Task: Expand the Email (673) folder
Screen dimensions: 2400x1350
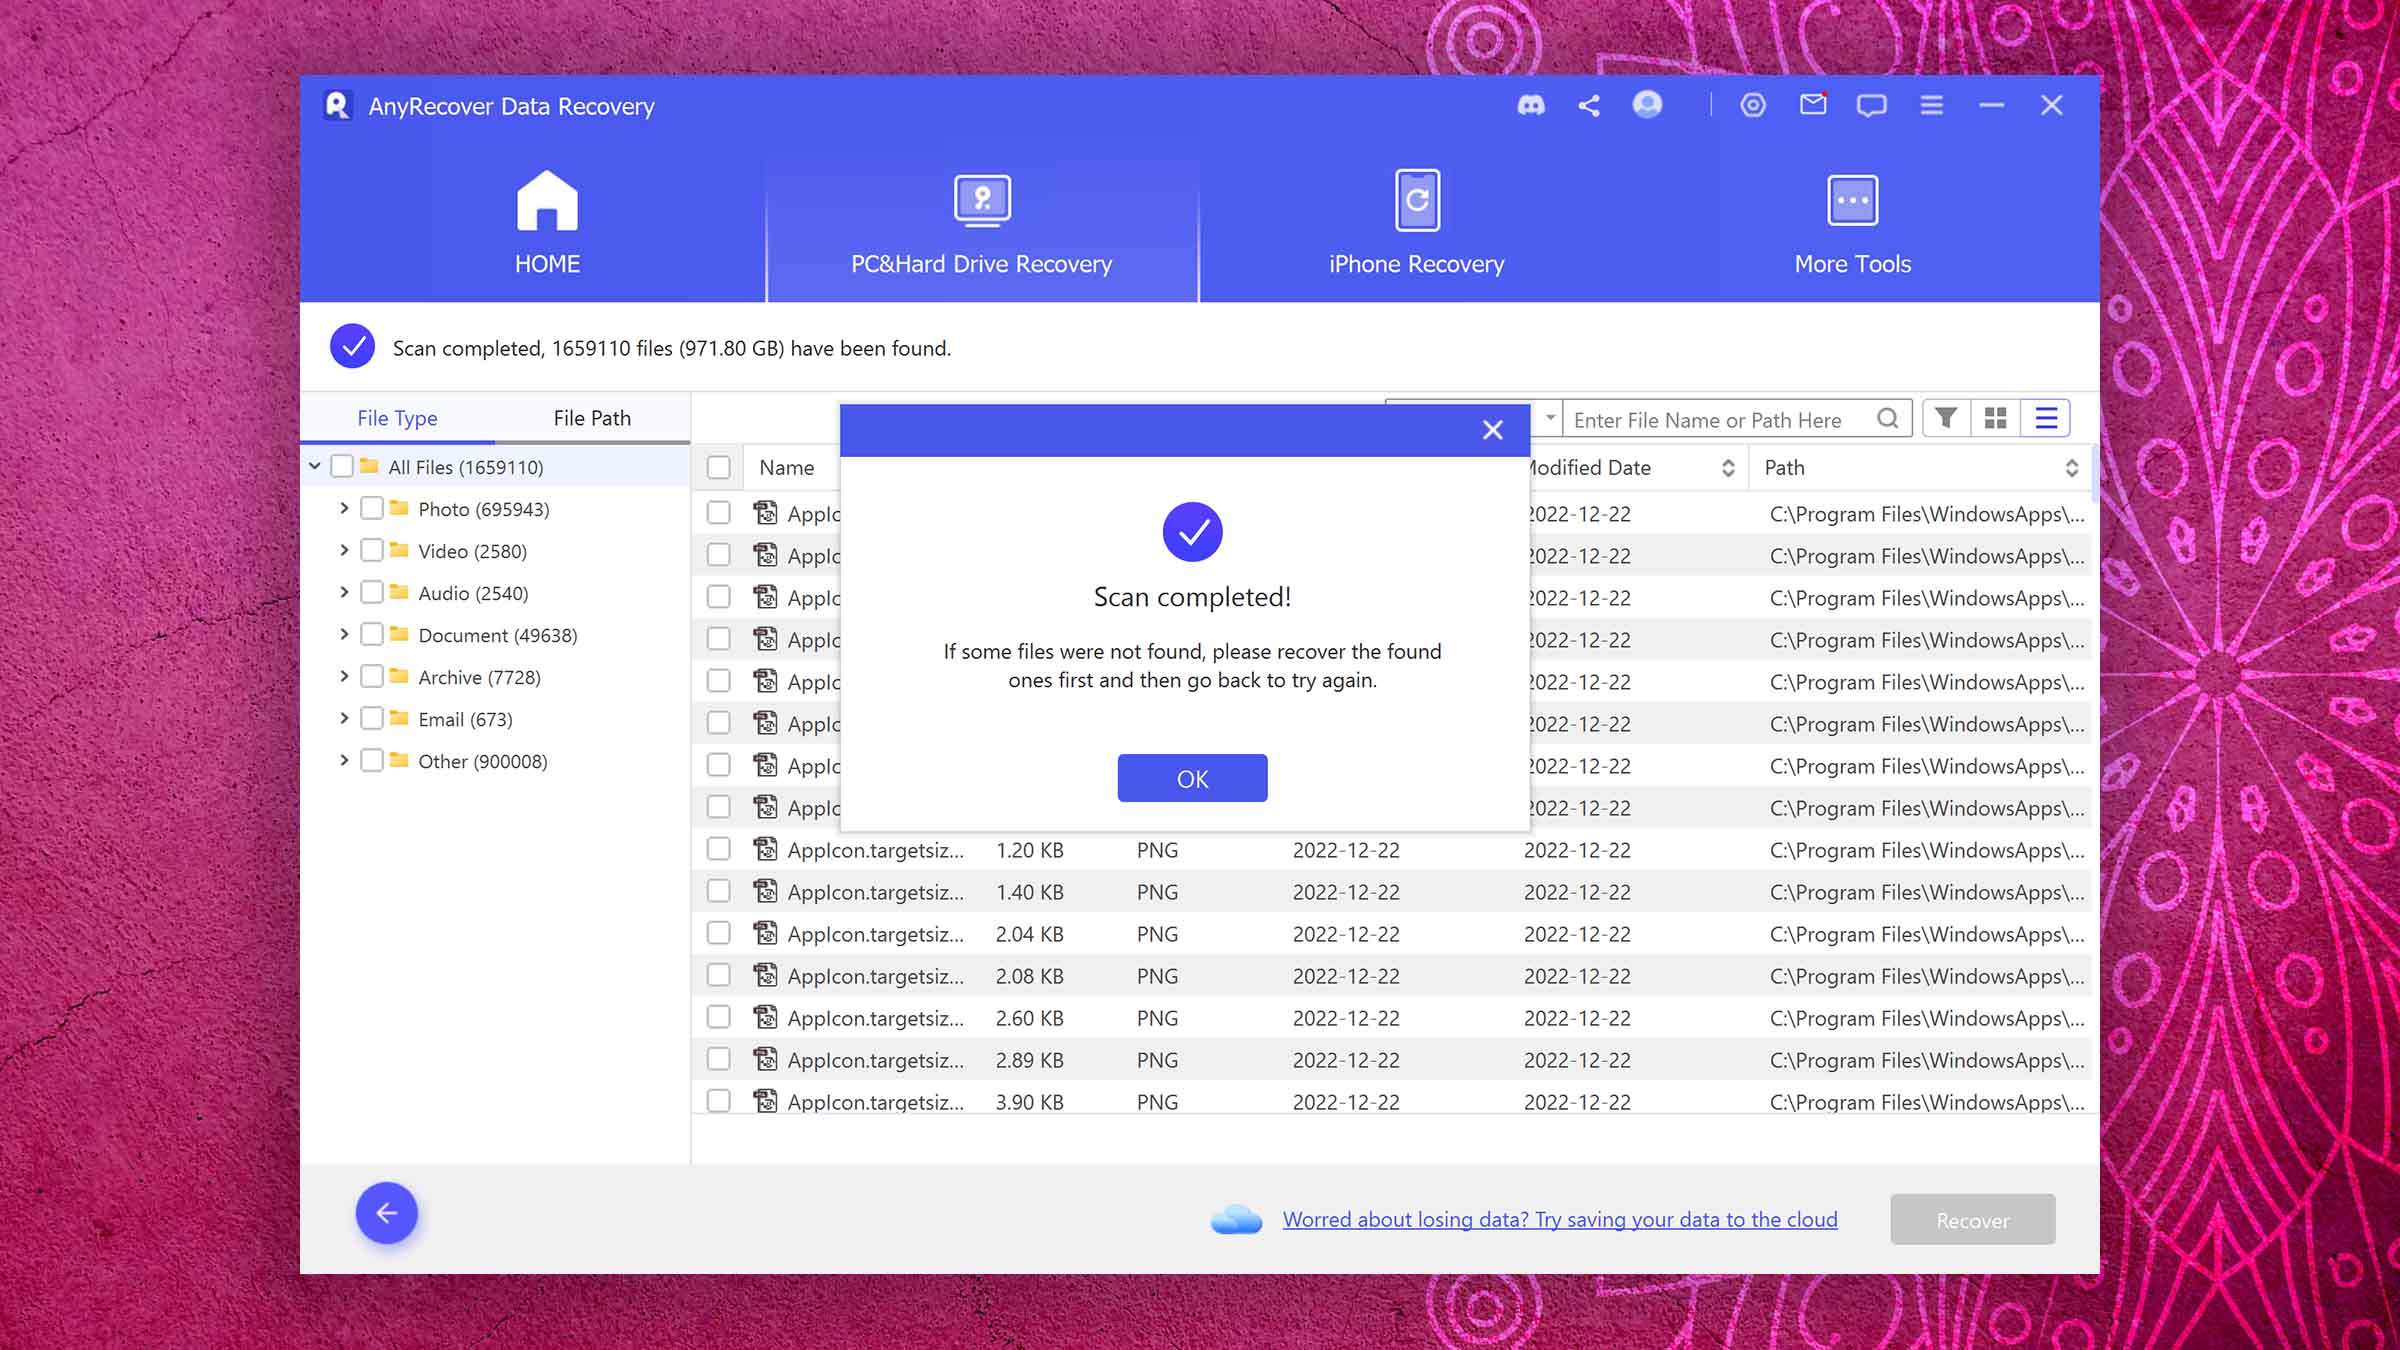Action: (344, 718)
